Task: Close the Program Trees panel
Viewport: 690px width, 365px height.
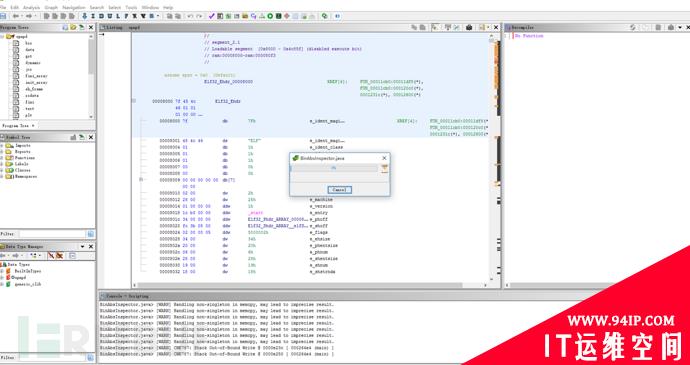Action: pyautogui.click(x=91, y=27)
